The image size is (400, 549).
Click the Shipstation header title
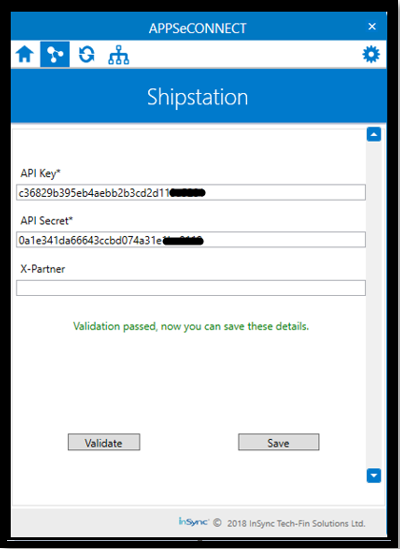point(198,97)
